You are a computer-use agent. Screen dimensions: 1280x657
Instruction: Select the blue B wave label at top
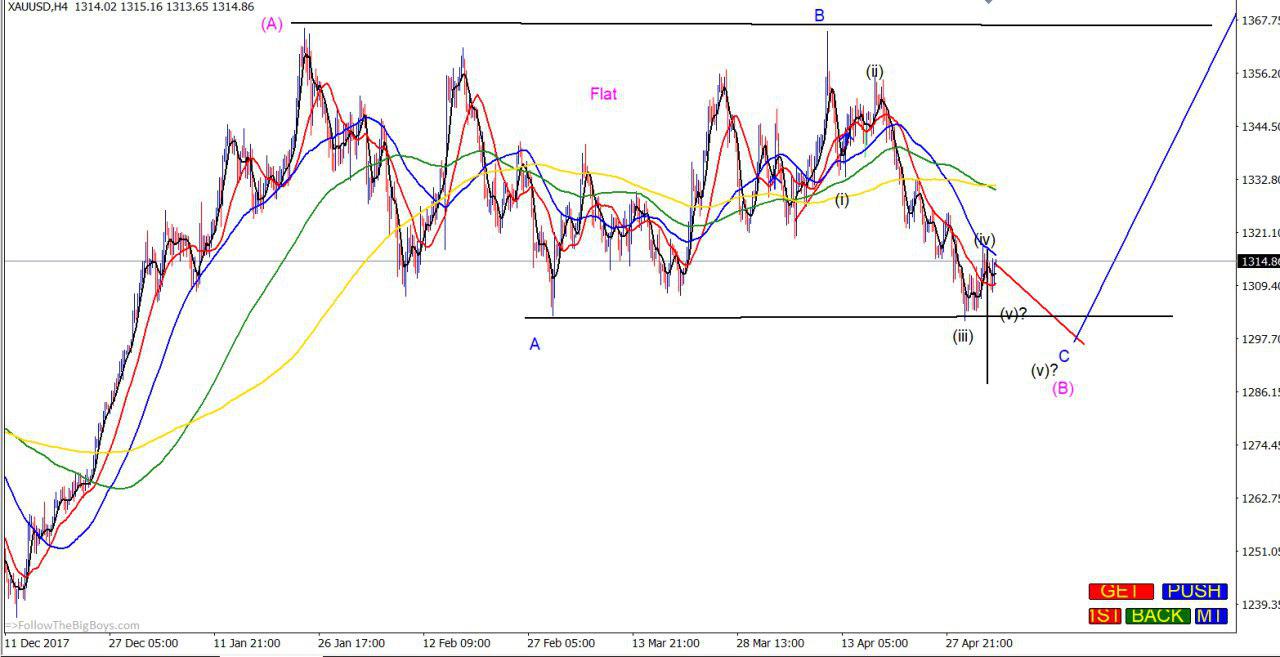pyautogui.click(x=819, y=15)
